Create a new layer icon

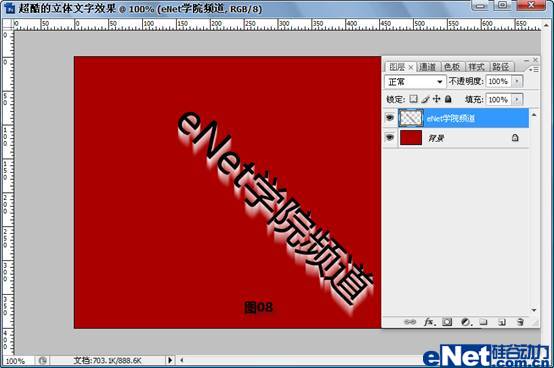(x=502, y=322)
